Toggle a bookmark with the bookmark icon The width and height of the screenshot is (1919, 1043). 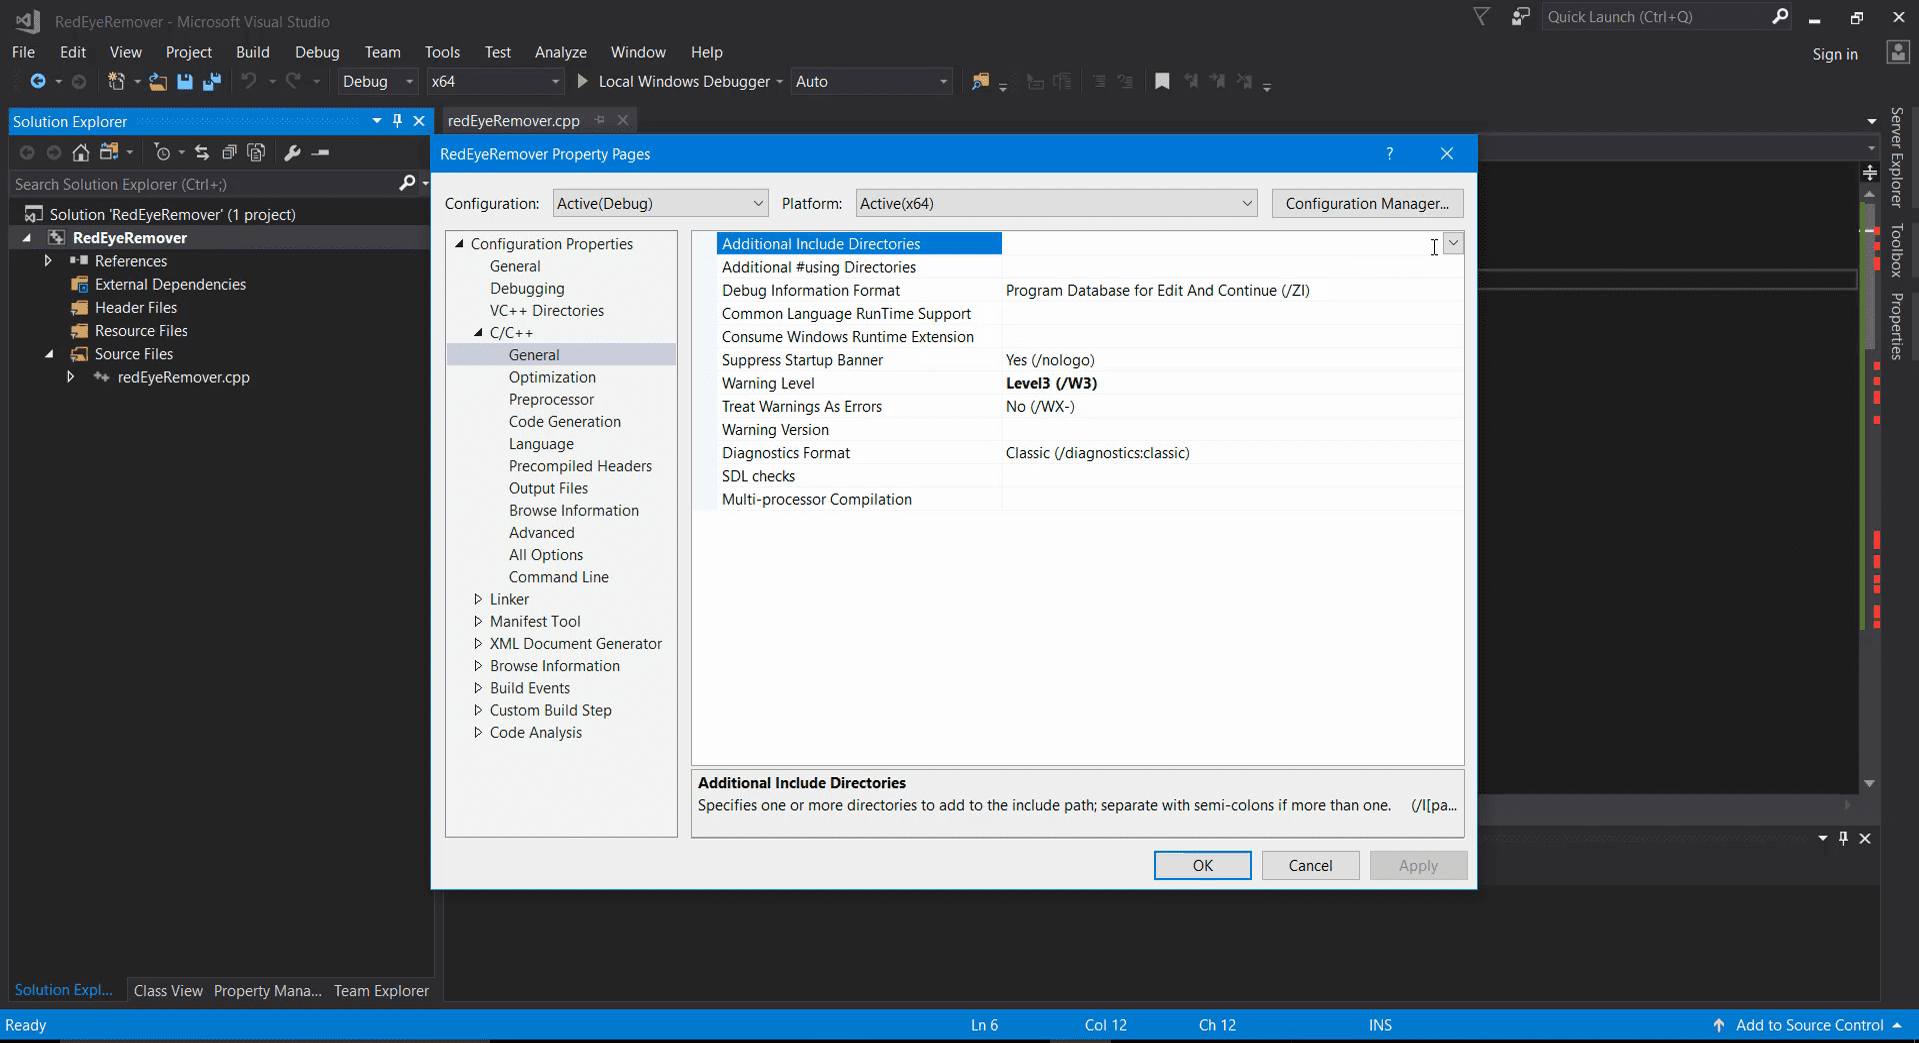1162,81
